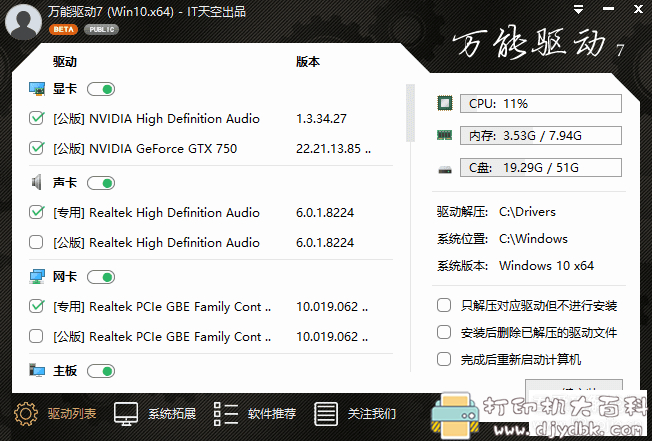Click the 主板 motherboard category icon
652x441 pixels.
[x=37, y=370]
